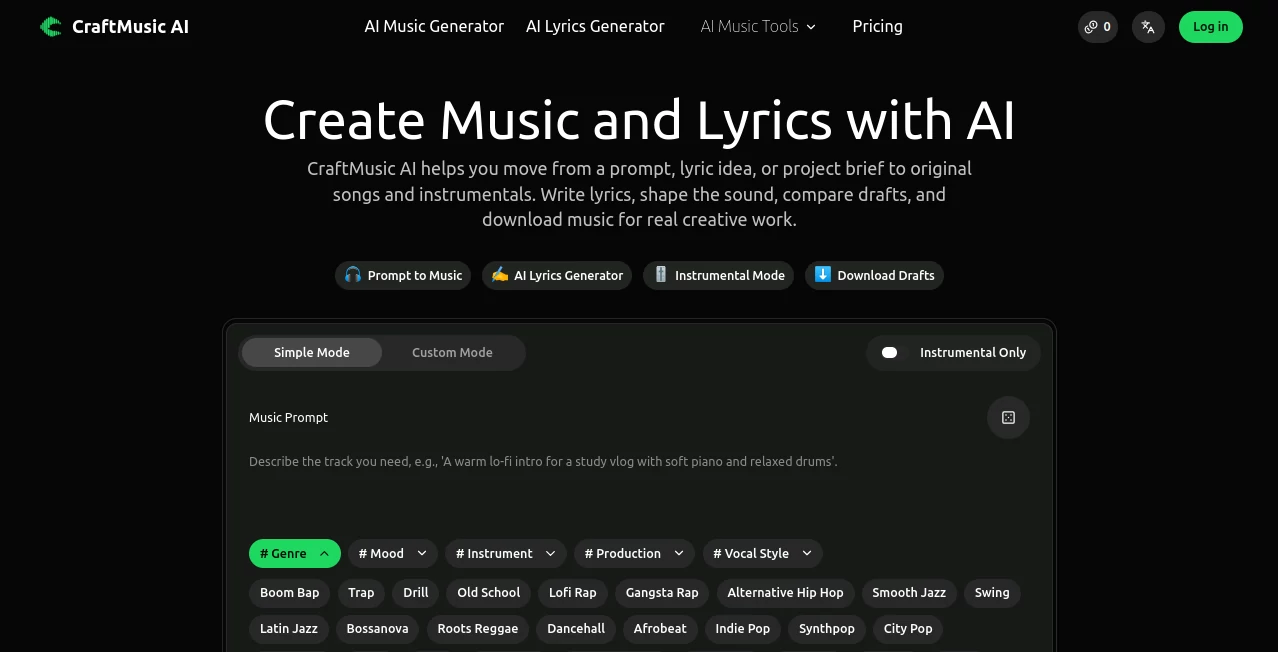Open the credits link icon showing 0
The image size is (1278, 652).
pos(1097,27)
